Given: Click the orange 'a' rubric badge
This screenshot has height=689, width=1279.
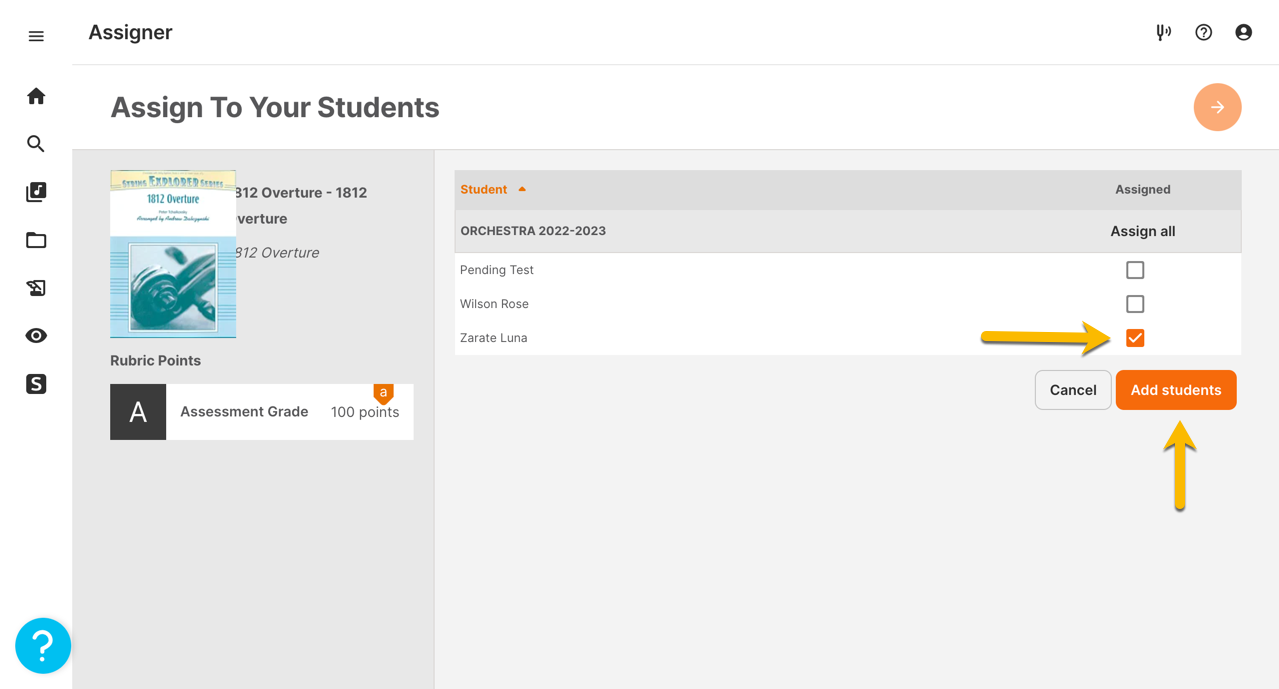Looking at the screenshot, I should click(x=383, y=393).
